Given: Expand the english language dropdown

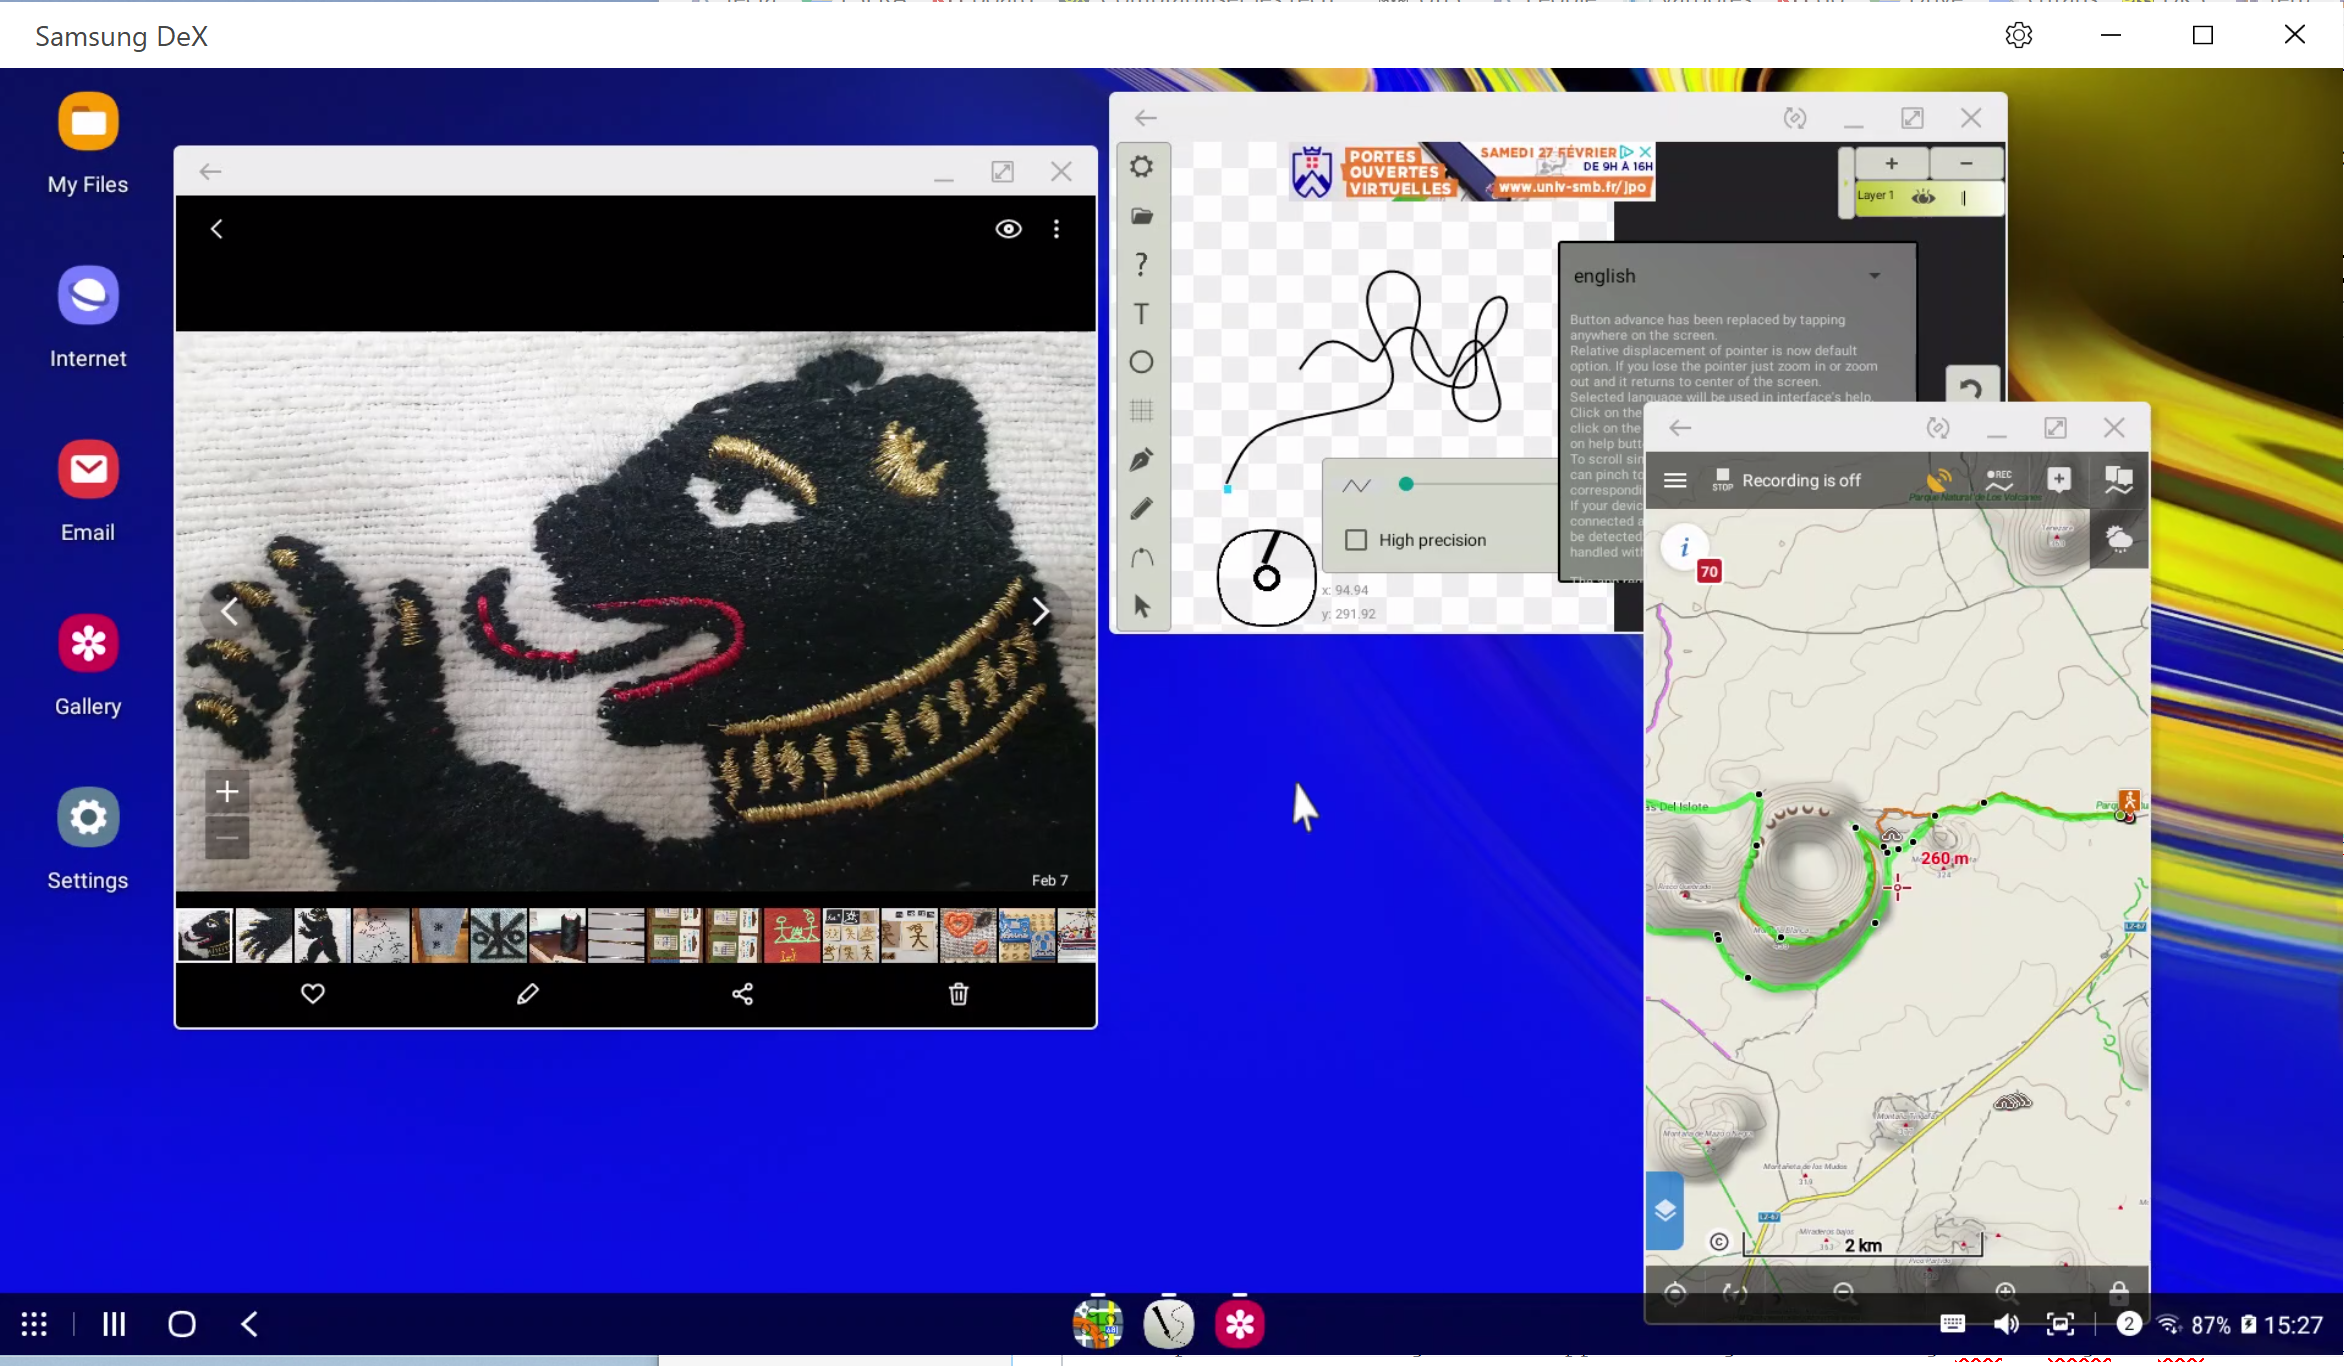Looking at the screenshot, I should pyautogui.click(x=1737, y=276).
